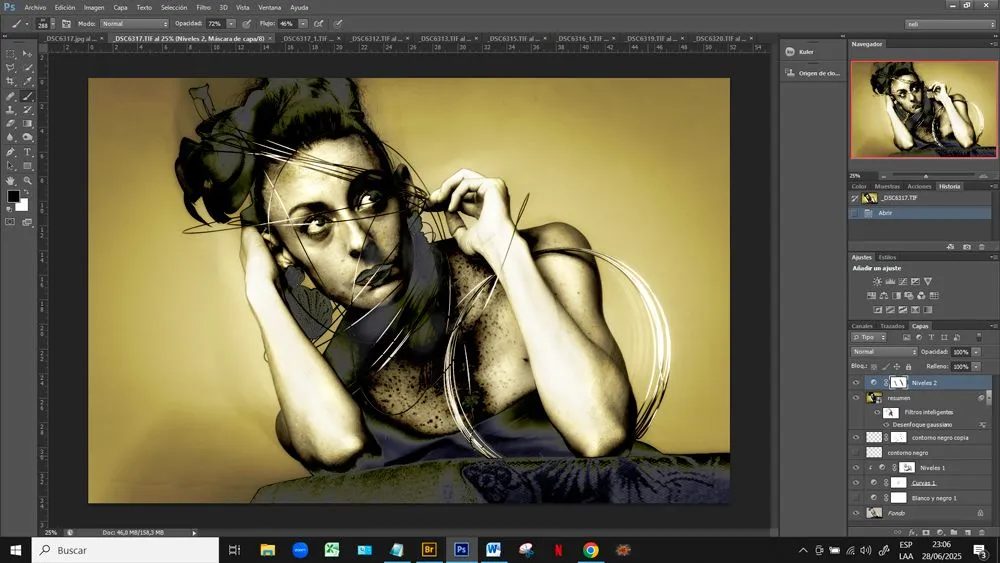The height and width of the screenshot is (563, 1000).
Task: Add a Brightness/Contrast adjustment icon
Action: click(x=878, y=281)
